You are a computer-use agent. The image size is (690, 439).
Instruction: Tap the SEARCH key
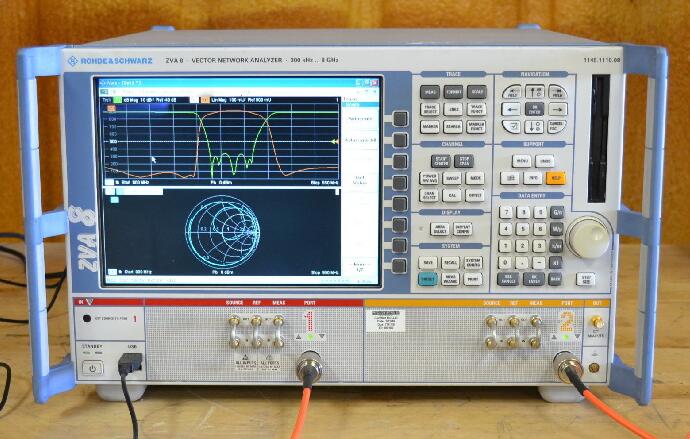point(453,127)
